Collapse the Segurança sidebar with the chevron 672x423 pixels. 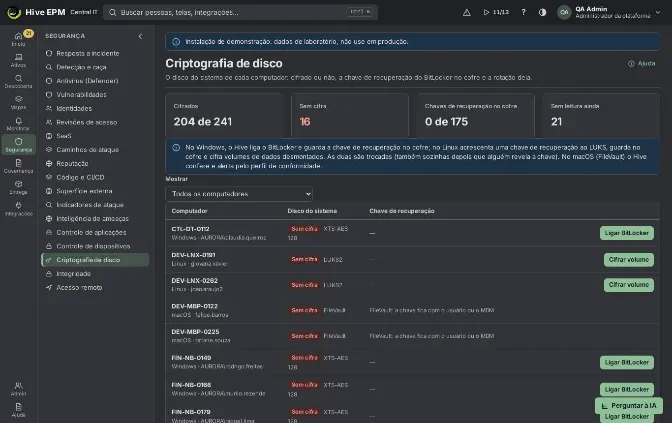pyautogui.click(x=140, y=36)
